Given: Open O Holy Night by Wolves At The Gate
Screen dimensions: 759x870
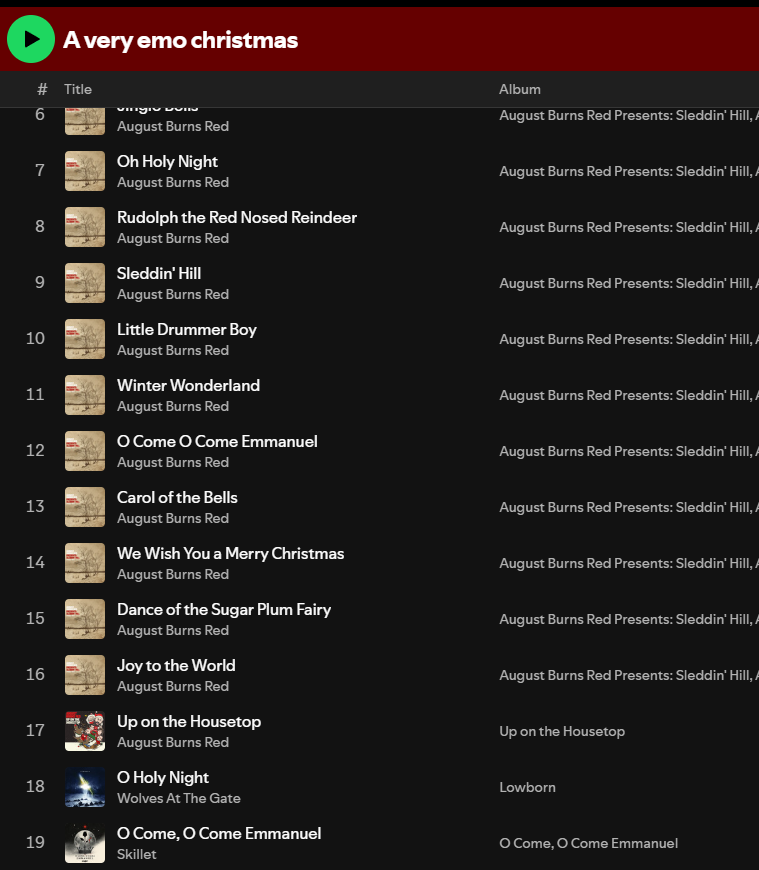Looking at the screenshot, I should tap(163, 778).
